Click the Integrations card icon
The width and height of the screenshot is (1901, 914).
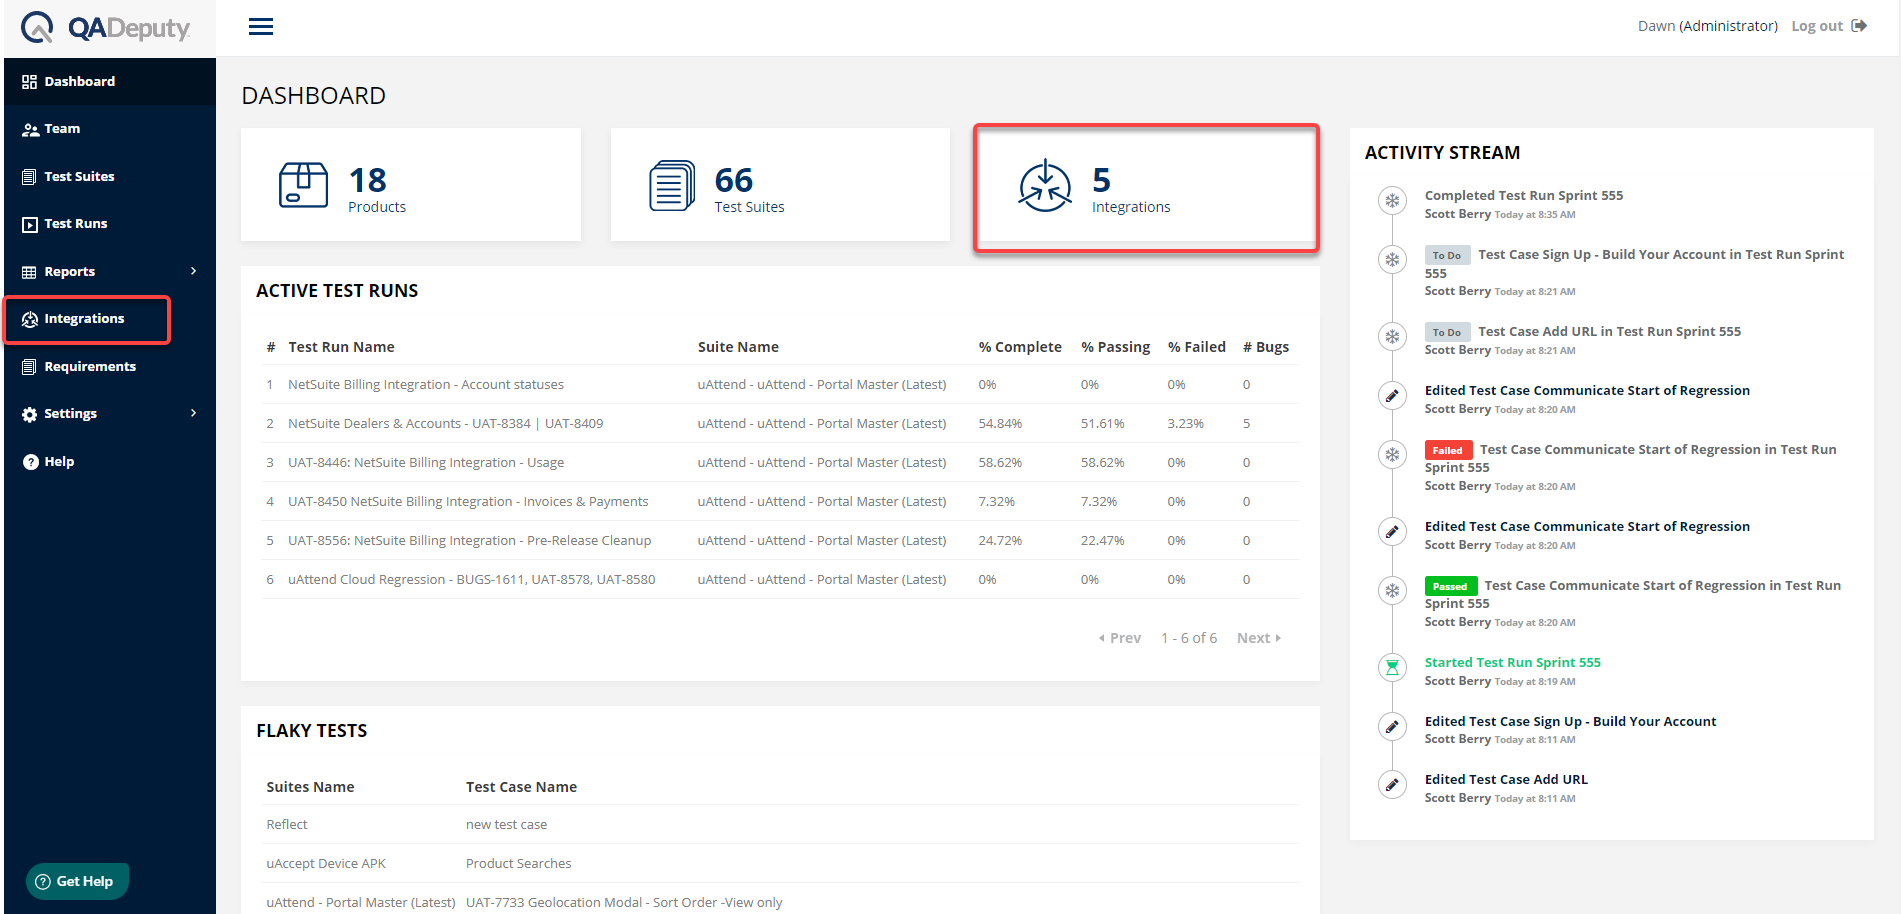coord(1045,185)
